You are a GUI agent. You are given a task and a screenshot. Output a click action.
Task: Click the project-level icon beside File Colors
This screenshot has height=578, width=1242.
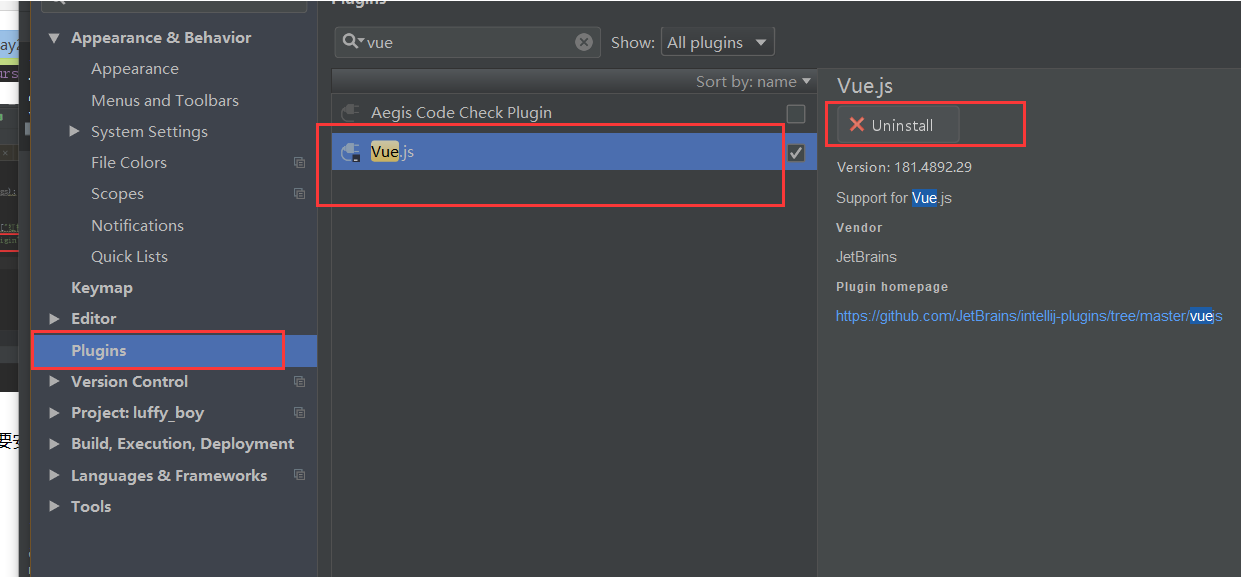coord(299,163)
